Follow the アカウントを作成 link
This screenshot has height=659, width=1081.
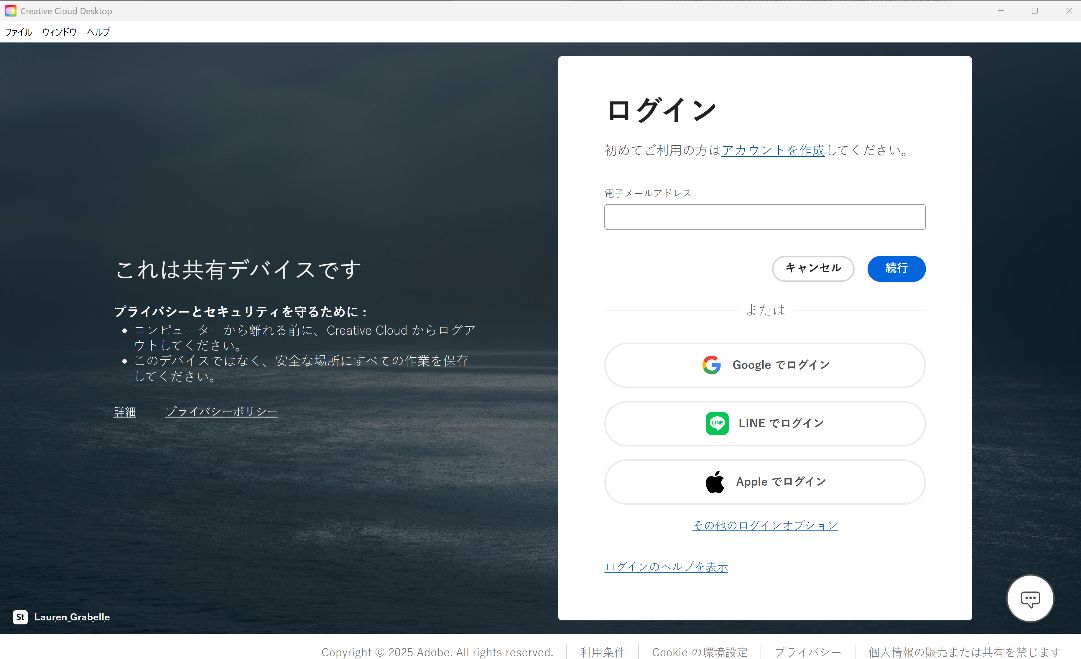773,150
